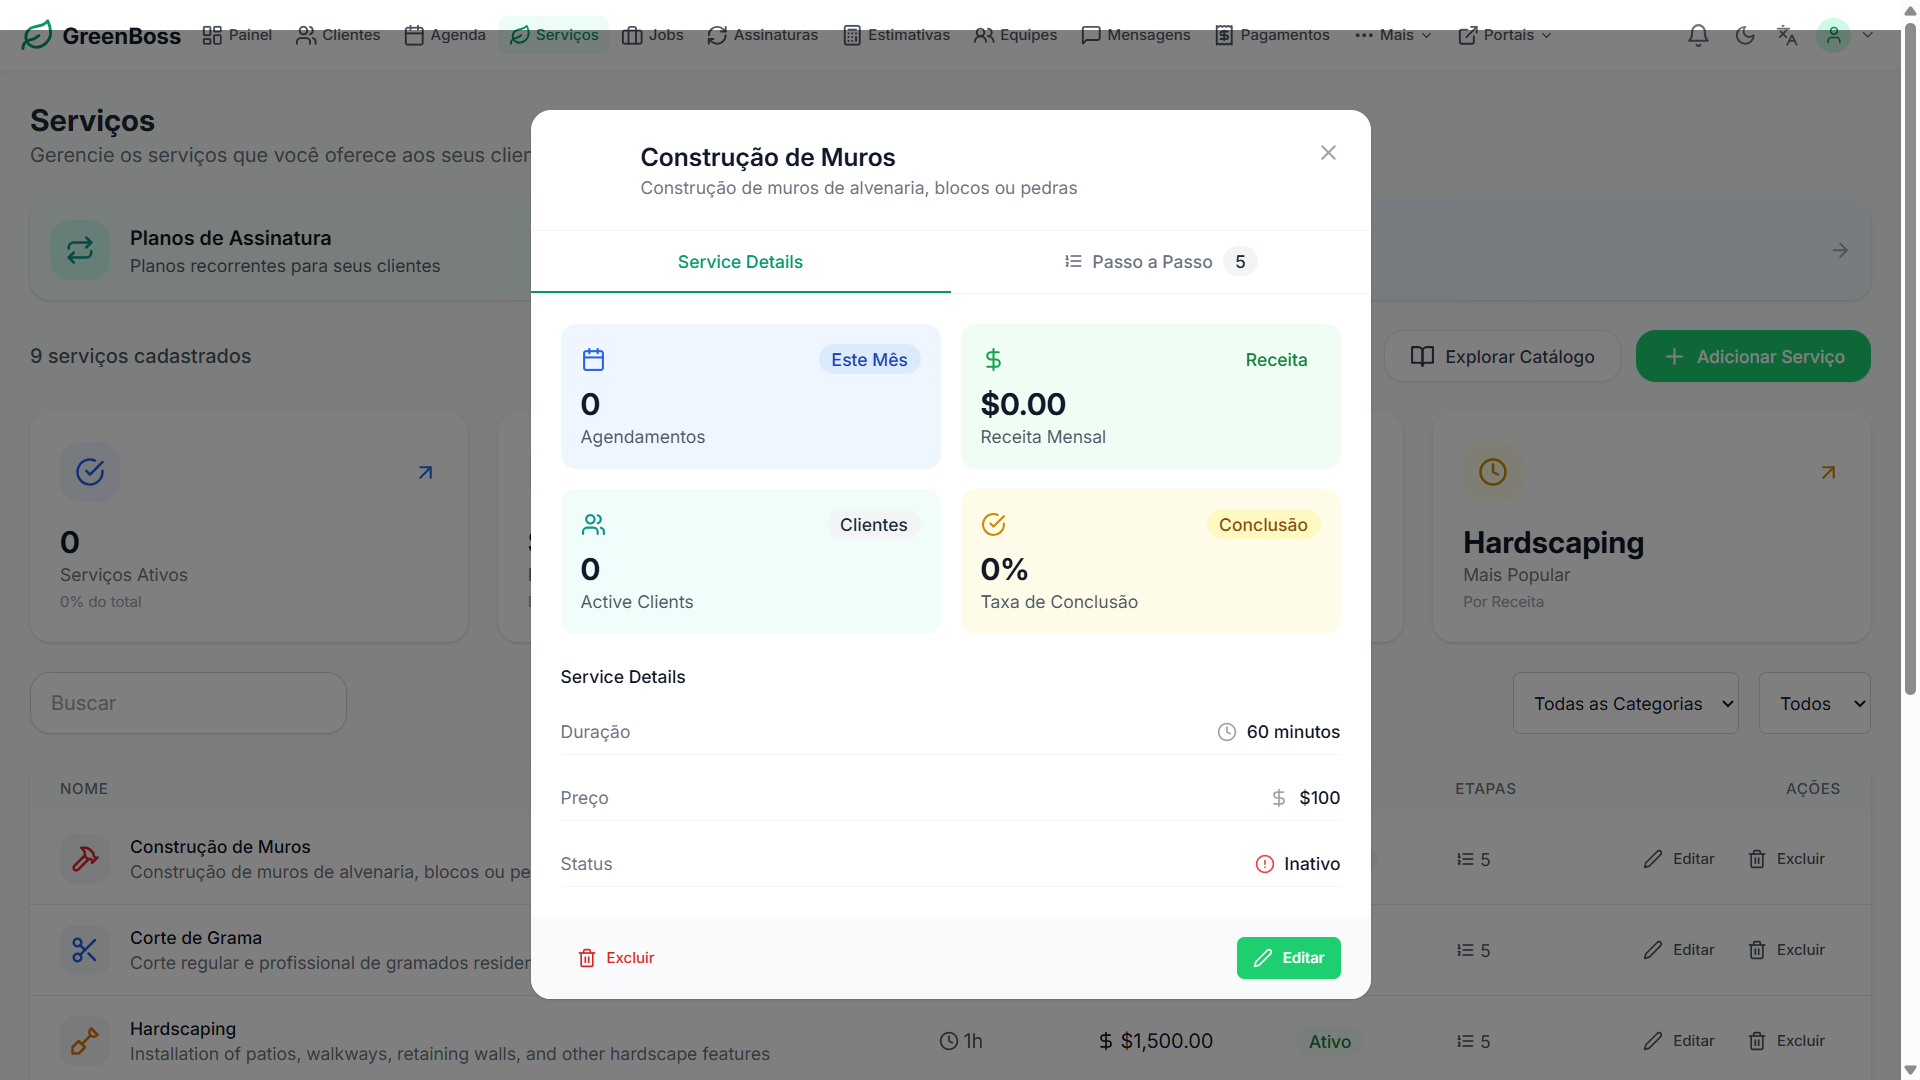Click the pencil icon beside Hardscaping

pyautogui.click(x=1653, y=1041)
